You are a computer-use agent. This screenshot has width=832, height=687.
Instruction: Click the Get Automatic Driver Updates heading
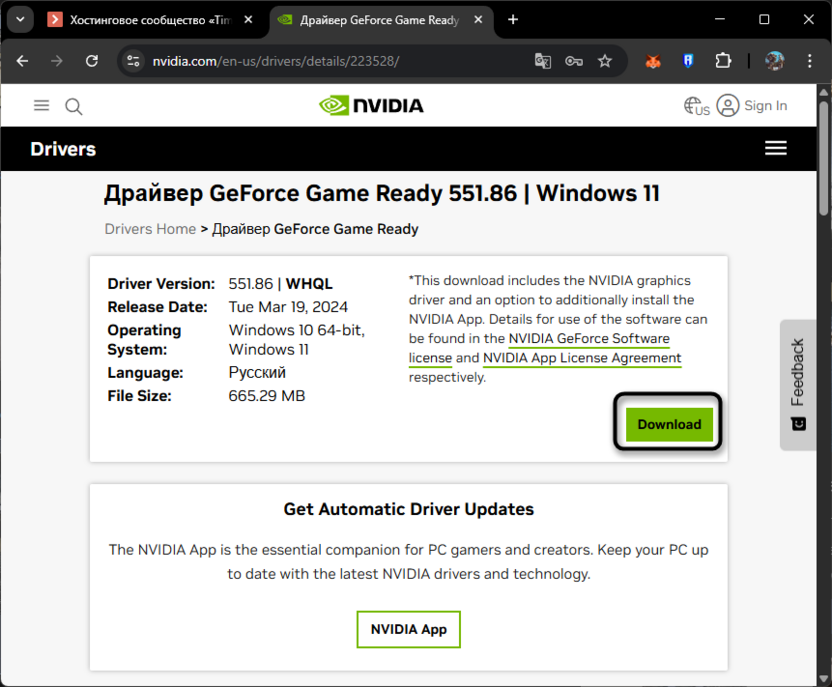point(409,509)
